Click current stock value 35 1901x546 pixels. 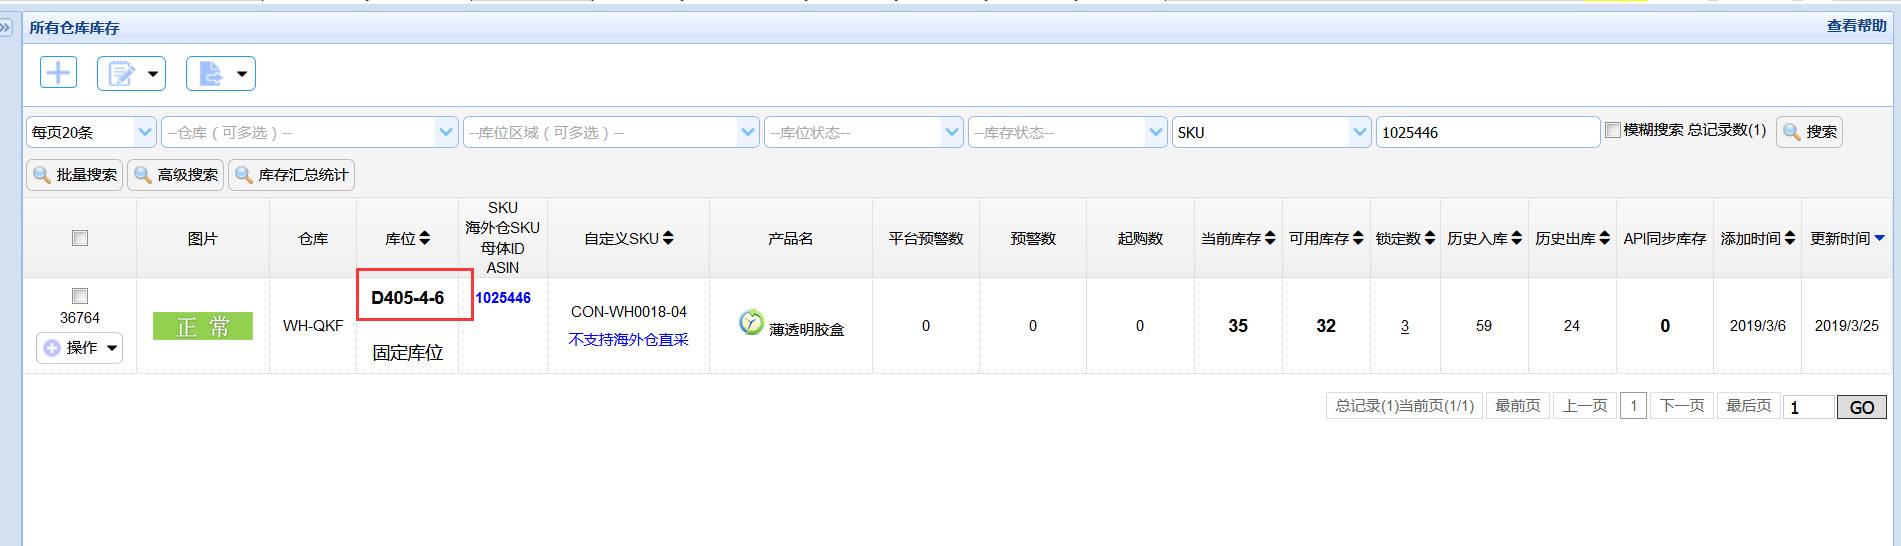[x=1238, y=326]
